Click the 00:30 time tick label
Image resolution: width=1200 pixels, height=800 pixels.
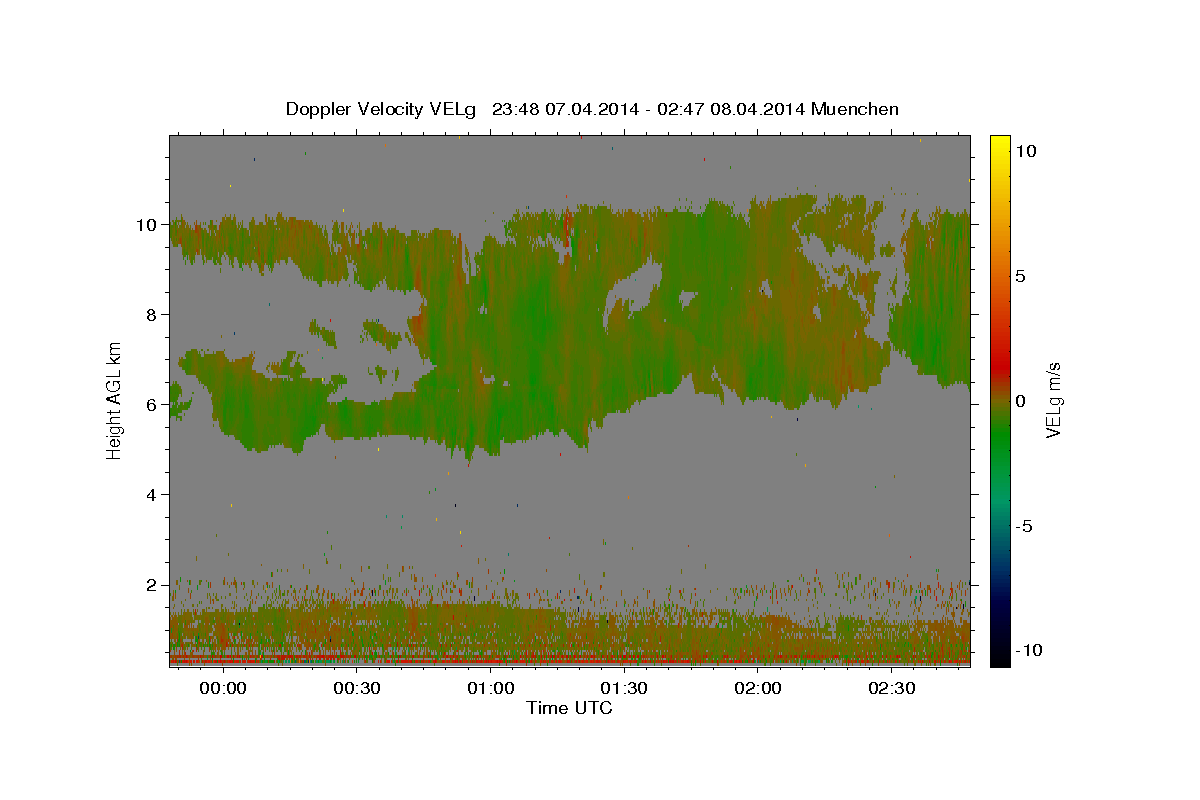click(356, 689)
